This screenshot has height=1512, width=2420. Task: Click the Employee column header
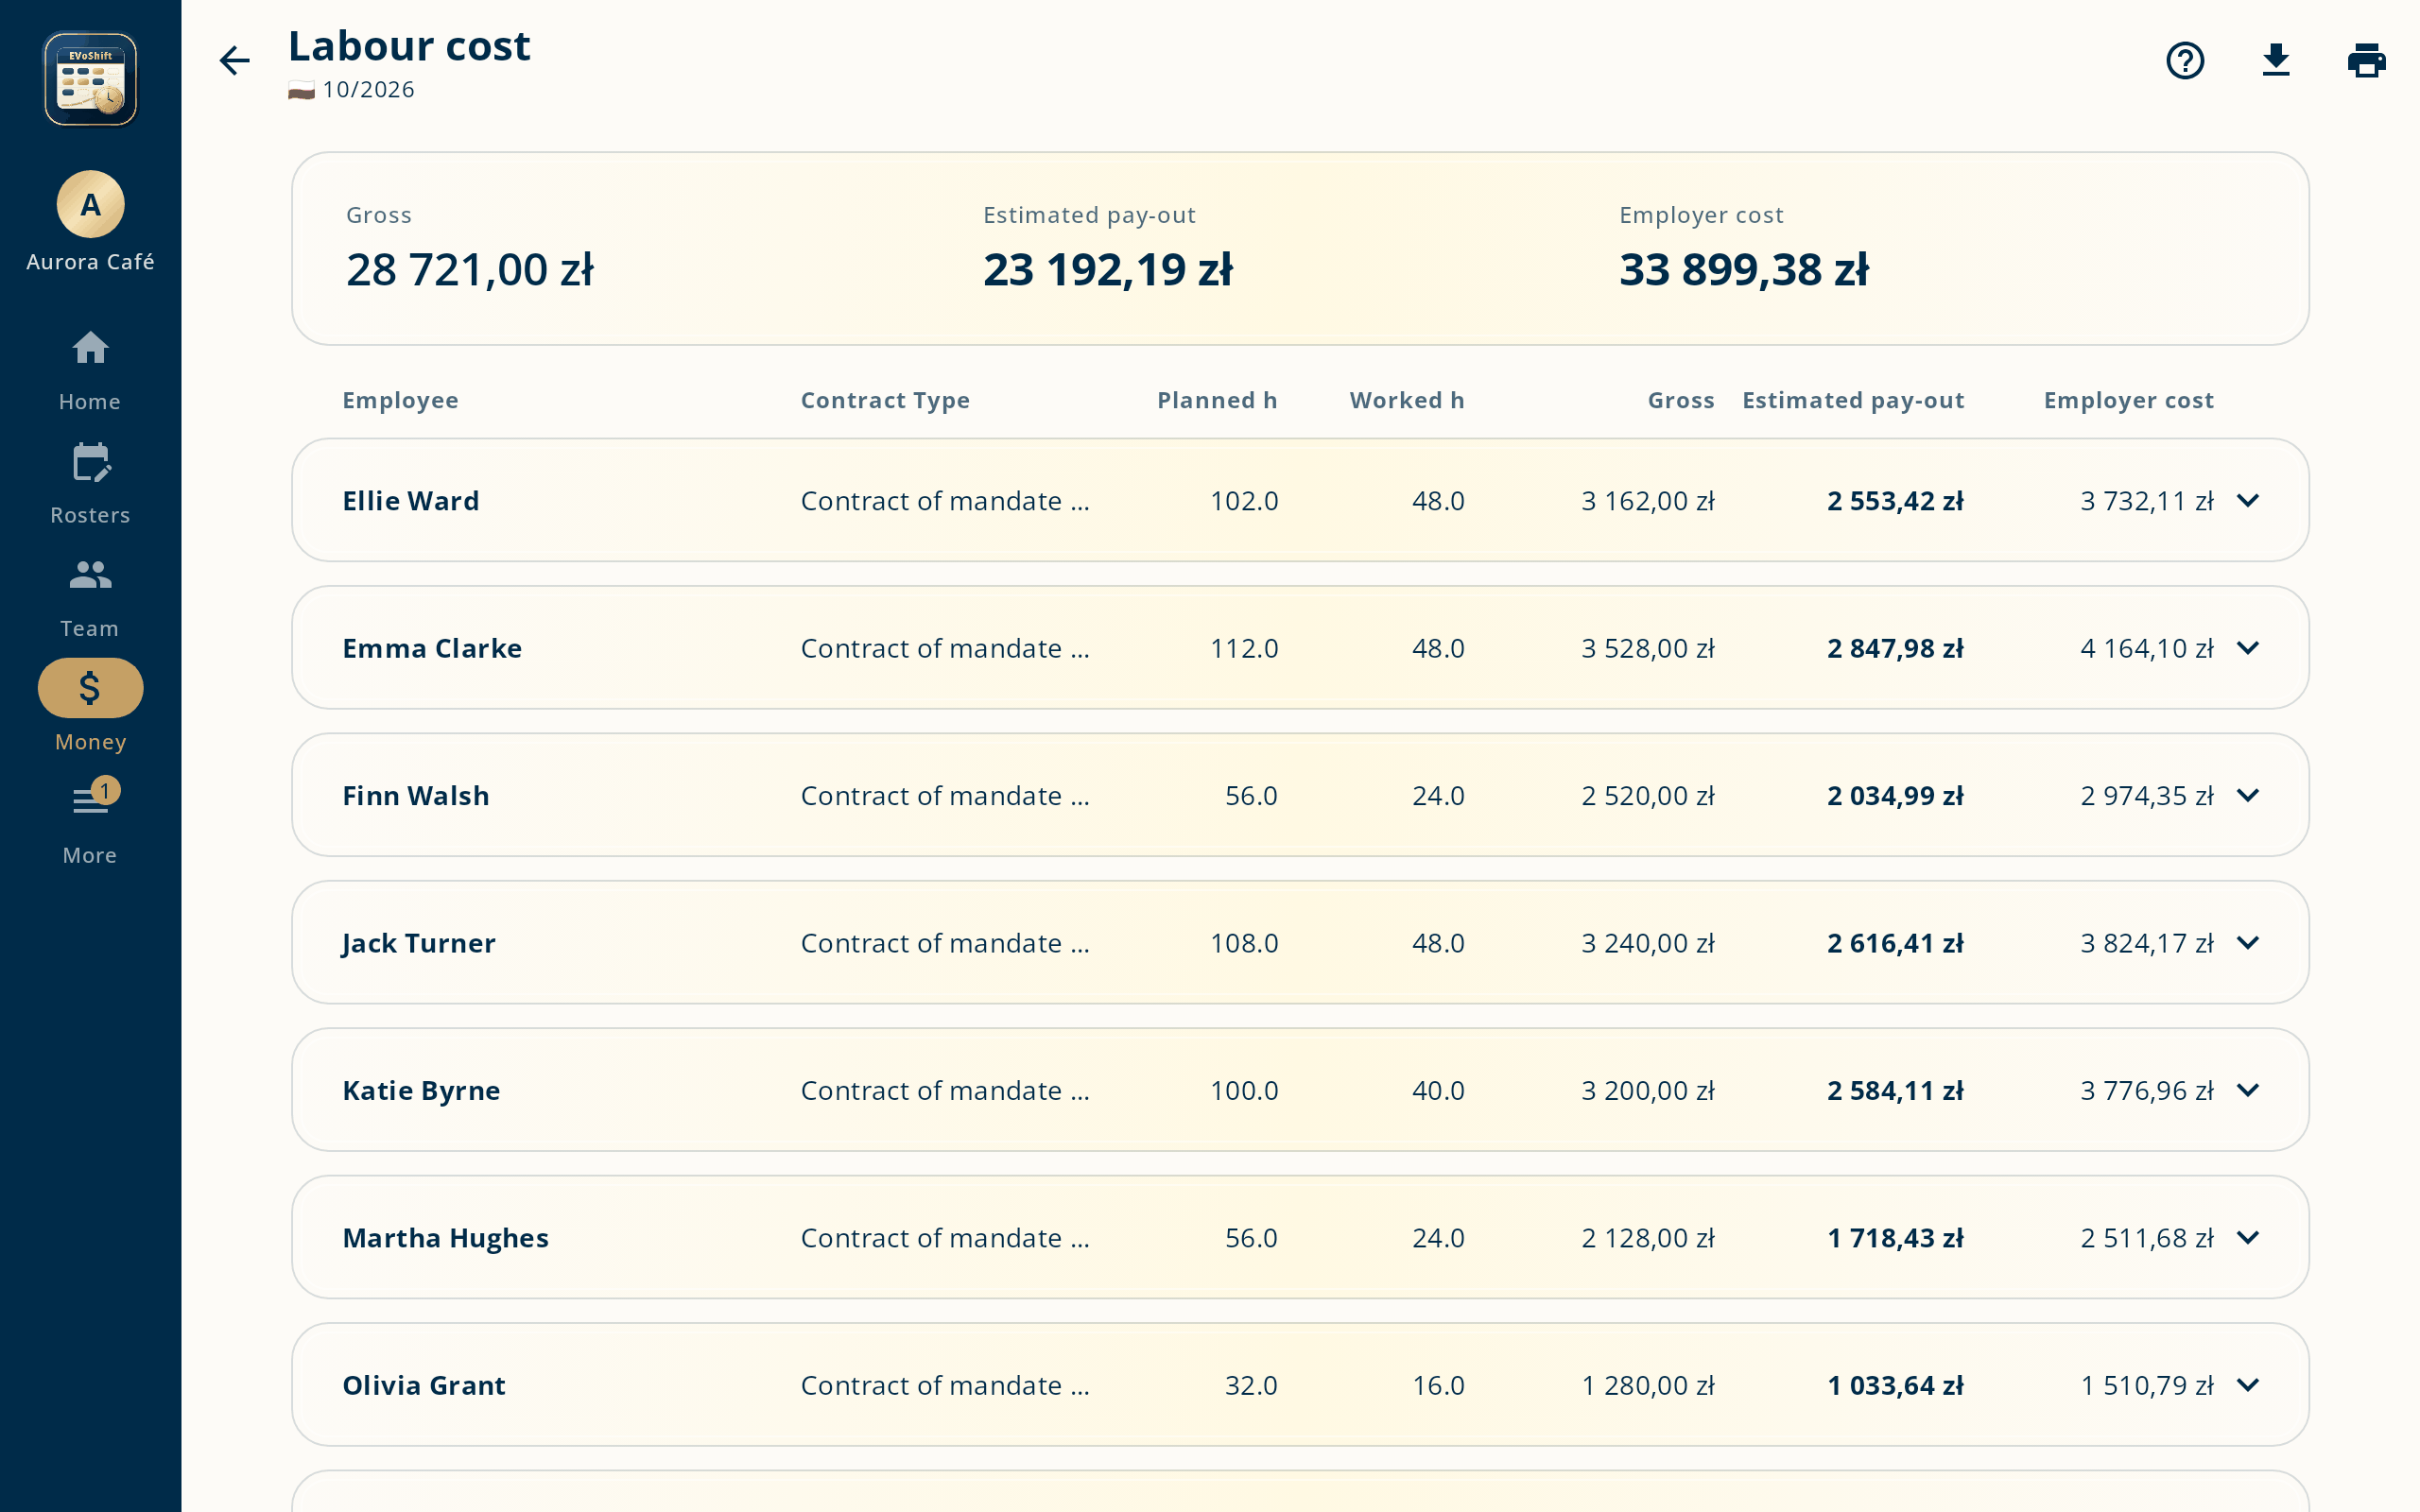pyautogui.click(x=400, y=400)
